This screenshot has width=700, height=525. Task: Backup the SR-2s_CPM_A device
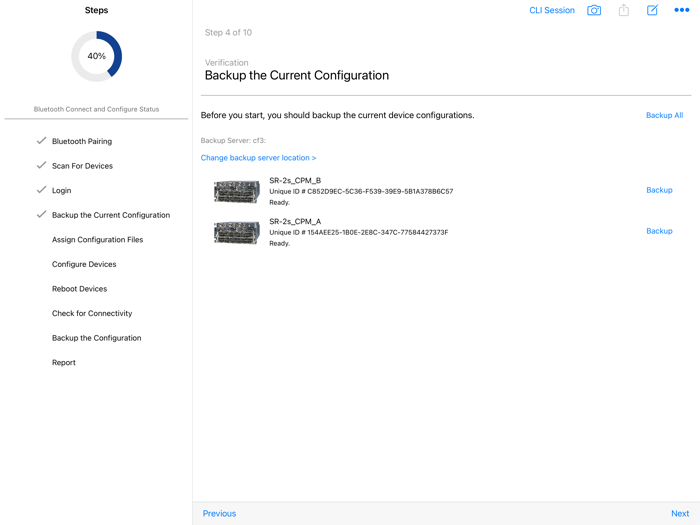point(659,231)
